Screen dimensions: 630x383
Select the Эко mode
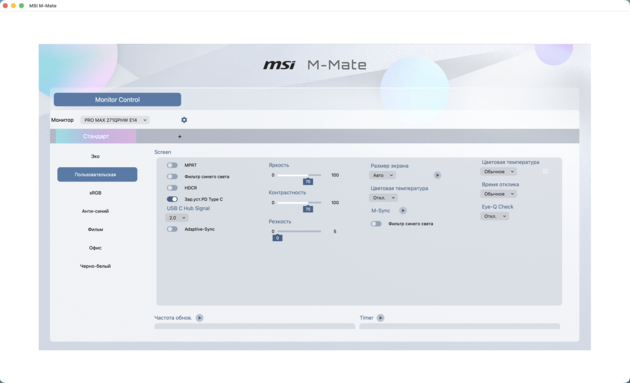[x=95, y=156]
